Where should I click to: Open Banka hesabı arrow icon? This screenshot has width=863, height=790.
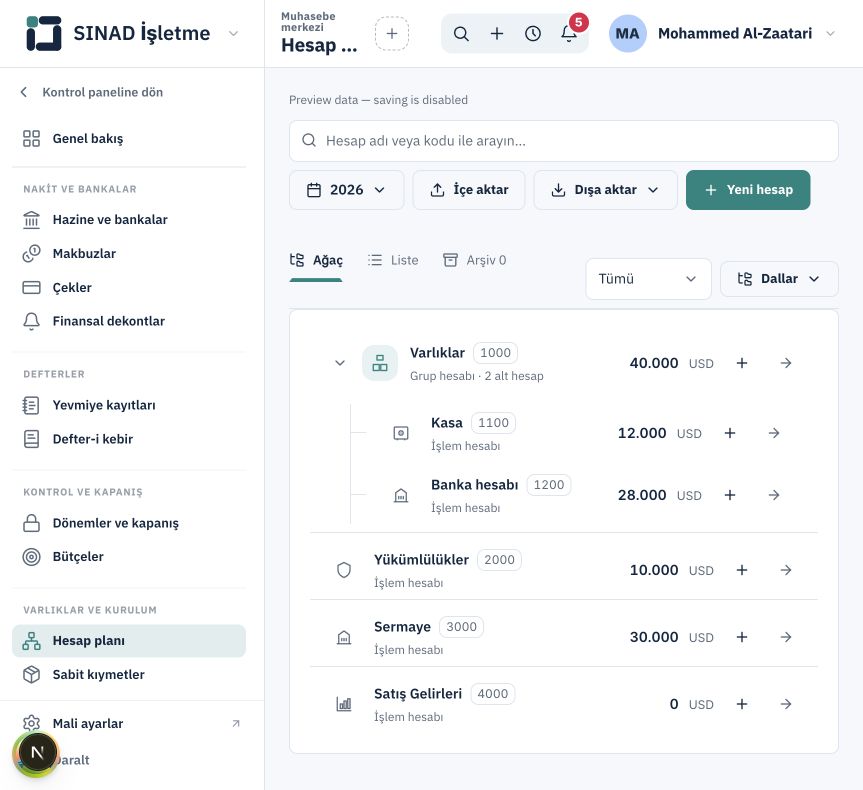(x=774, y=495)
